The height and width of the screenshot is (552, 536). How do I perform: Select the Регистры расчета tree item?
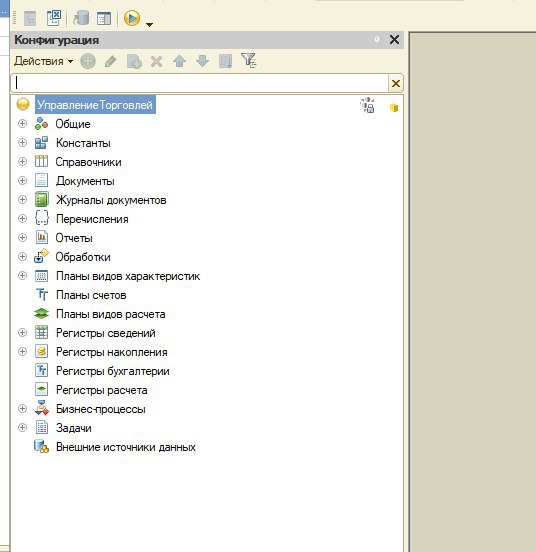click(x=102, y=390)
